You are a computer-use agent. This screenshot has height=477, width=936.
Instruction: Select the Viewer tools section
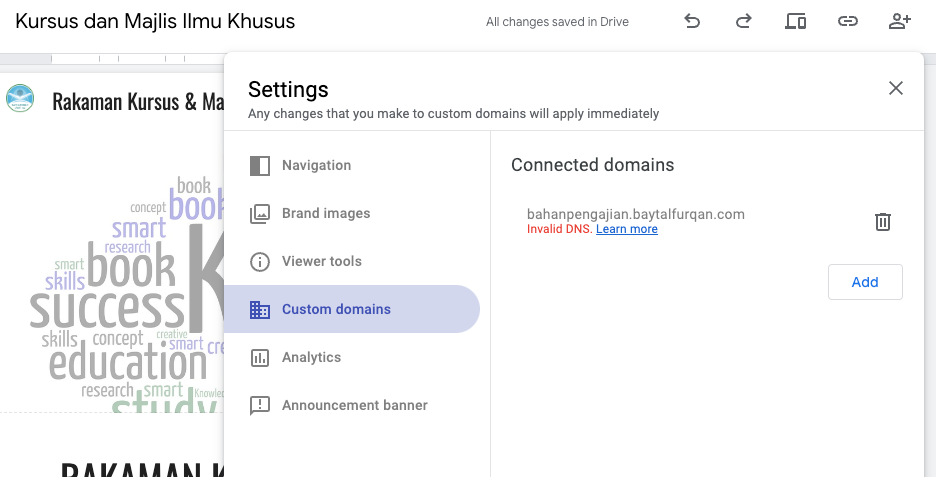pyautogui.click(x=321, y=261)
